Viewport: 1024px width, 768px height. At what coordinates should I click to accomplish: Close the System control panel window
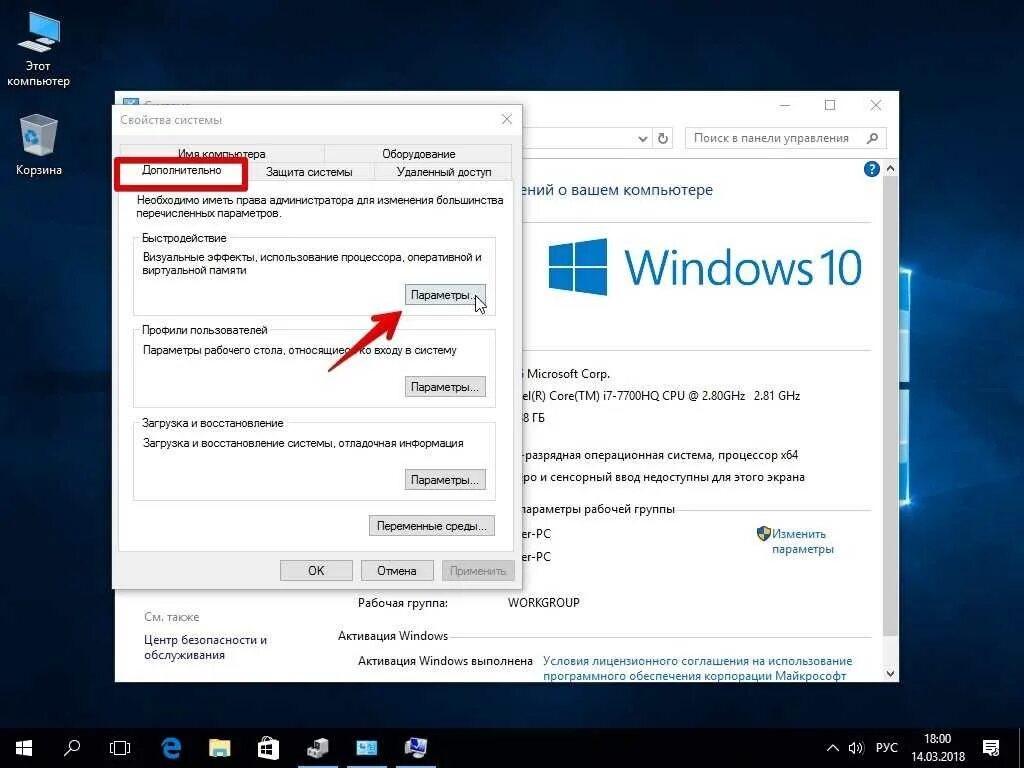pyautogui.click(x=876, y=105)
